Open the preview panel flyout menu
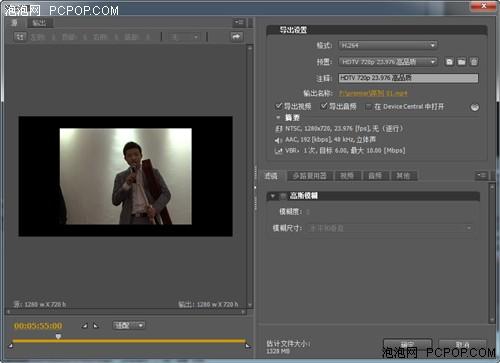 tap(239, 23)
